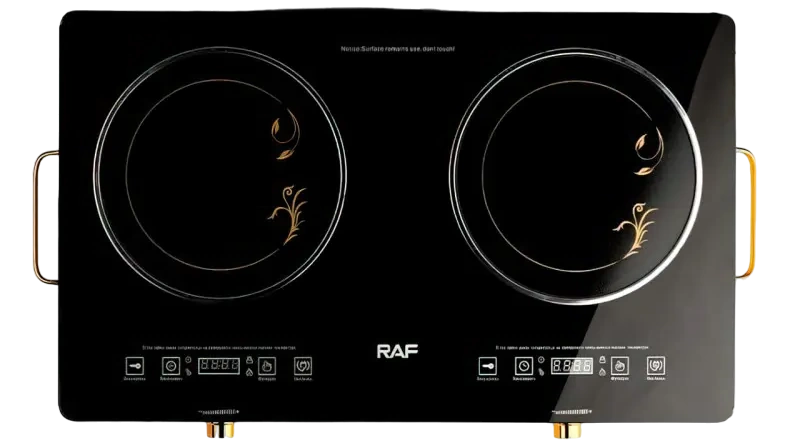Click the right golden knob at bottom edge
Screen dimensions: 800x443
pyautogui.click(x=567, y=430)
